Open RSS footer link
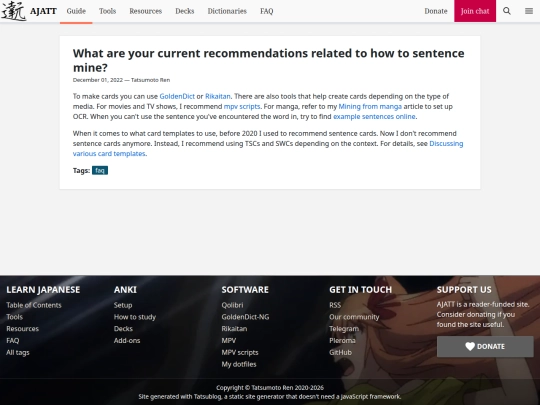 click(335, 305)
